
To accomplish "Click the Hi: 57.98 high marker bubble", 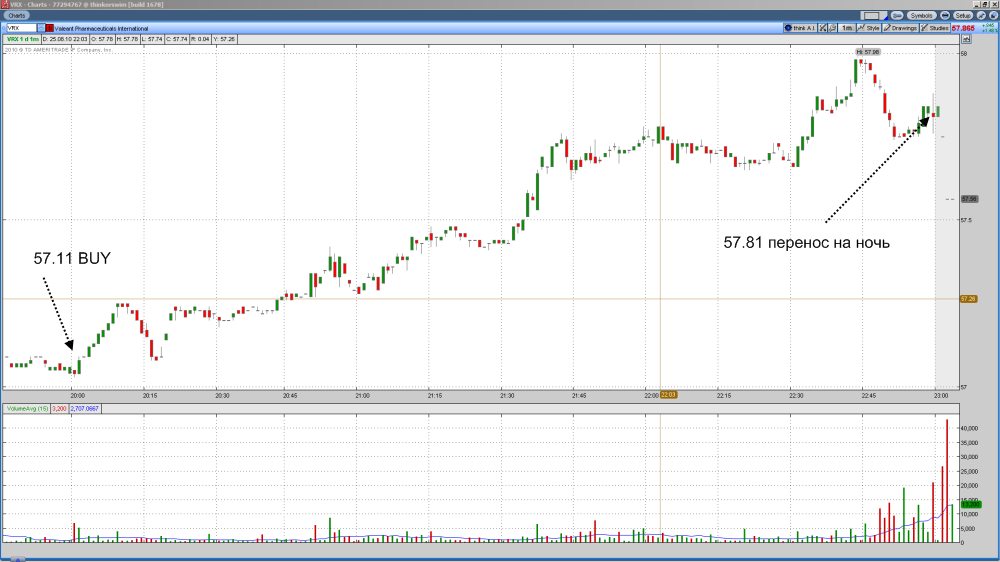I will click(867, 52).
